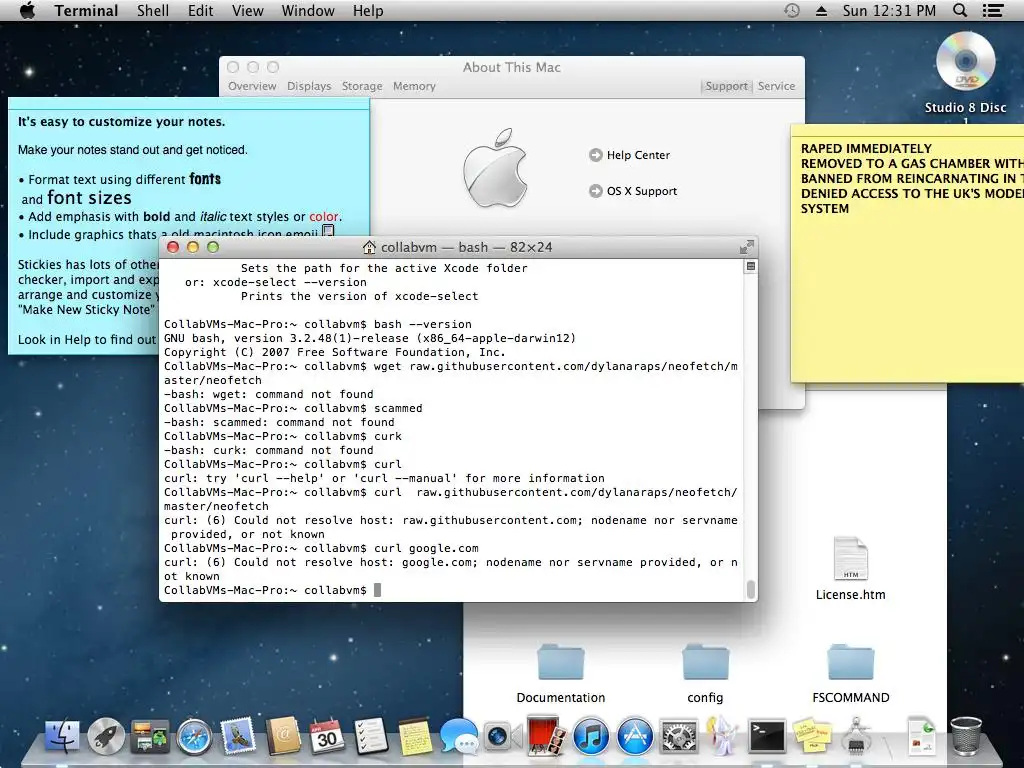The height and width of the screenshot is (768, 1024).
Task: Click 'About This Mac' window title
Action: tap(511, 67)
